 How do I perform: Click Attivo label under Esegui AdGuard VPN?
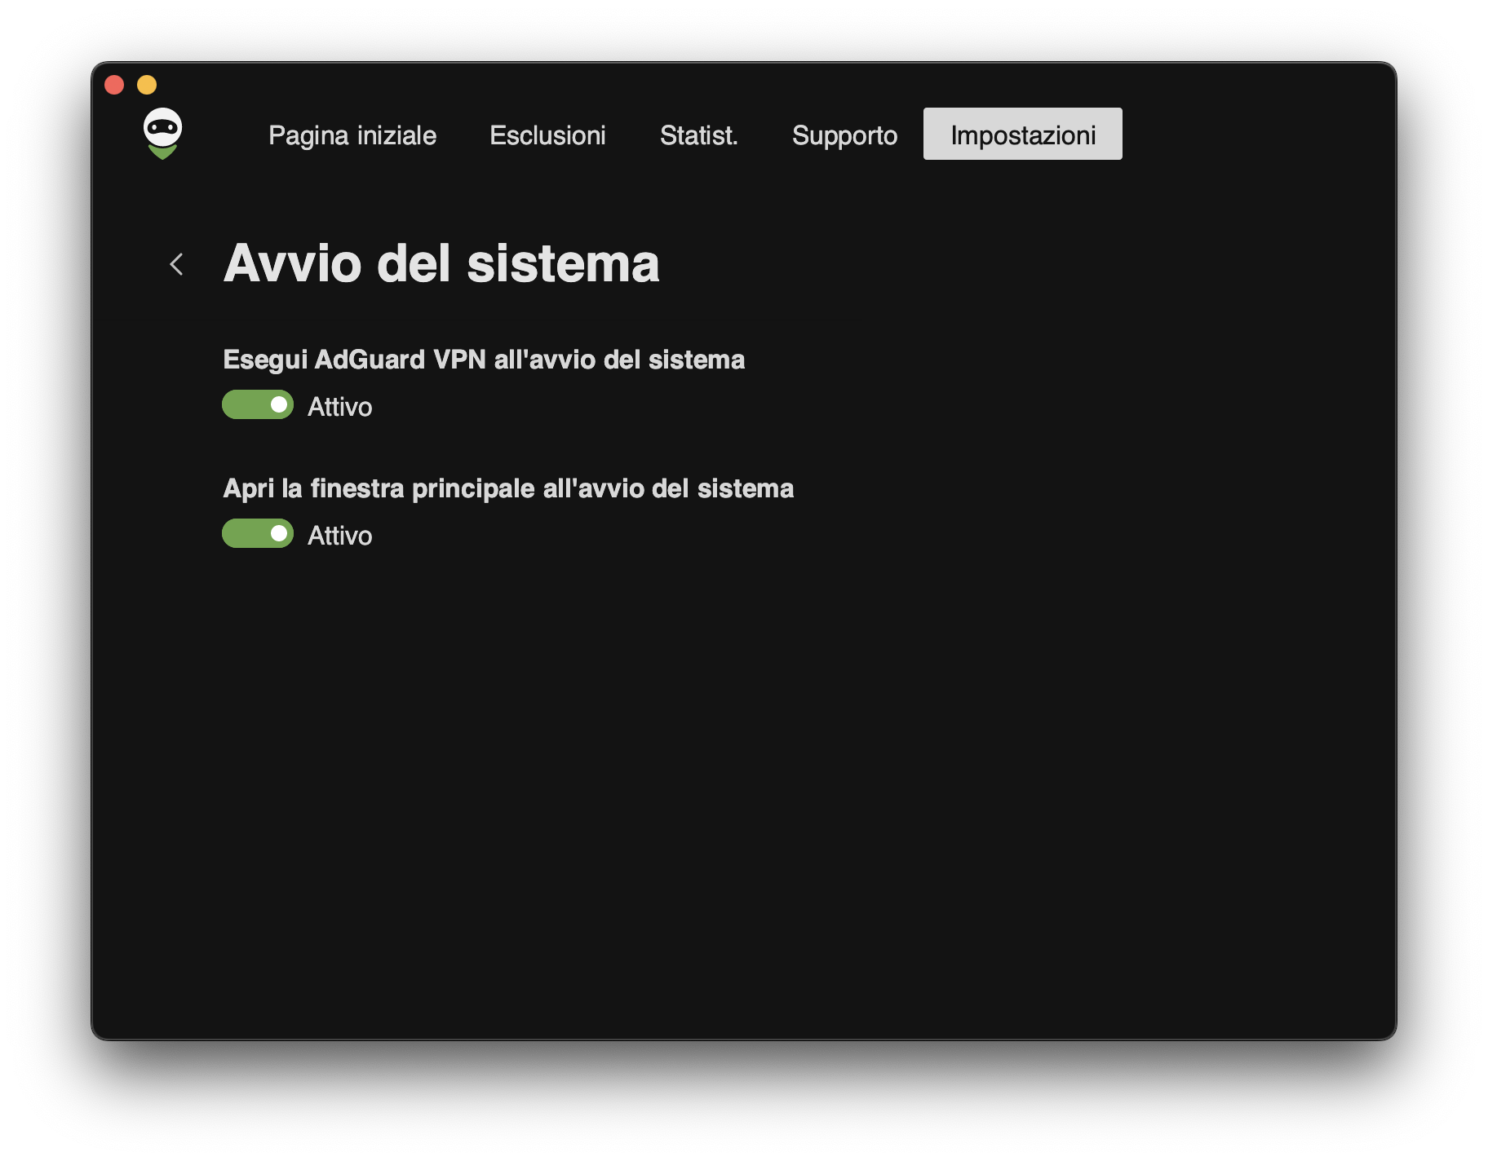(x=339, y=407)
